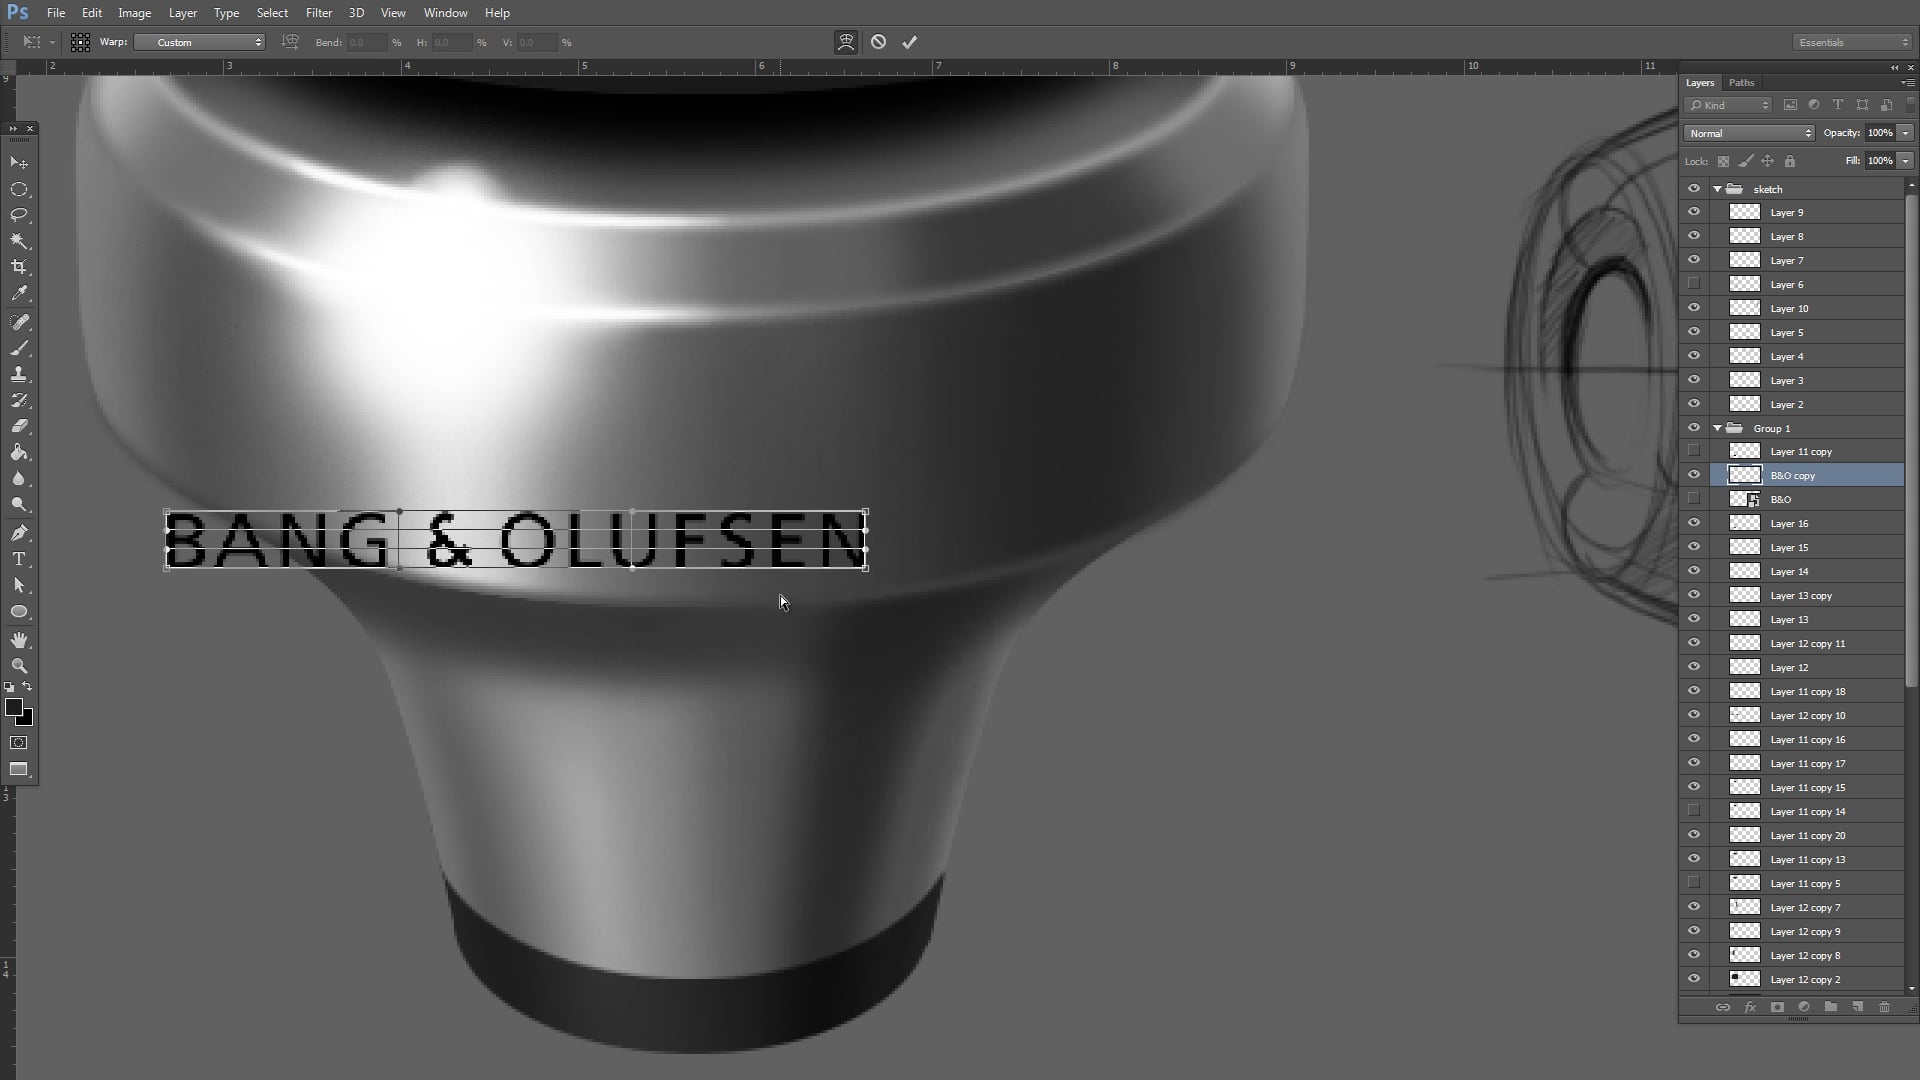The height and width of the screenshot is (1080, 1920).
Task: Commit the warp transform with checkmark
Action: (909, 42)
